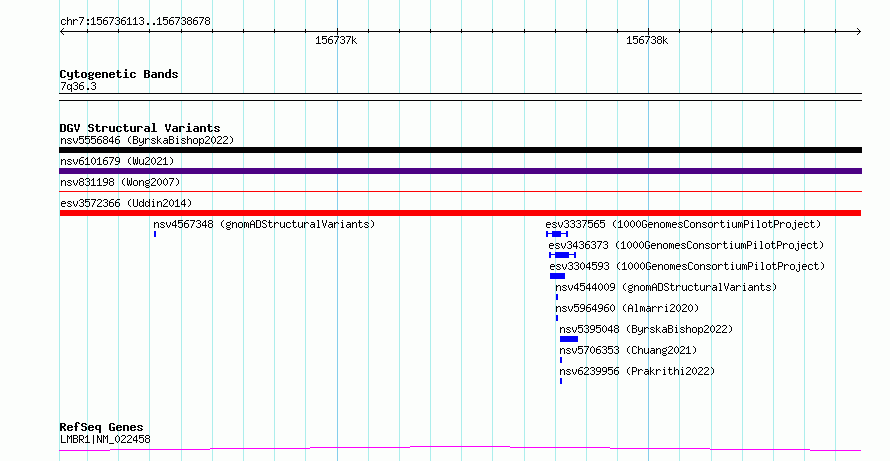
Task: Select the black nsv5556846 variant bar
Action: point(460,150)
